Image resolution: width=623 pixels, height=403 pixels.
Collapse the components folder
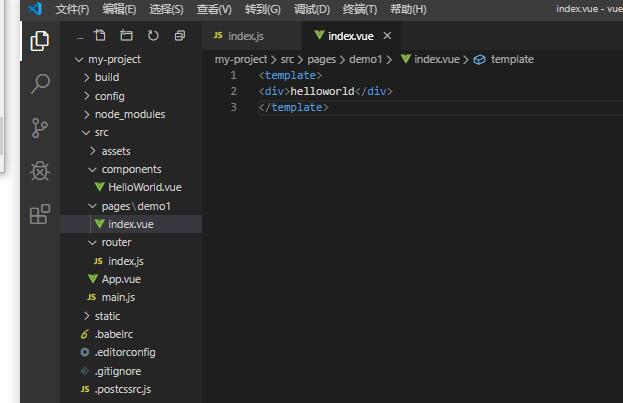[92, 170]
